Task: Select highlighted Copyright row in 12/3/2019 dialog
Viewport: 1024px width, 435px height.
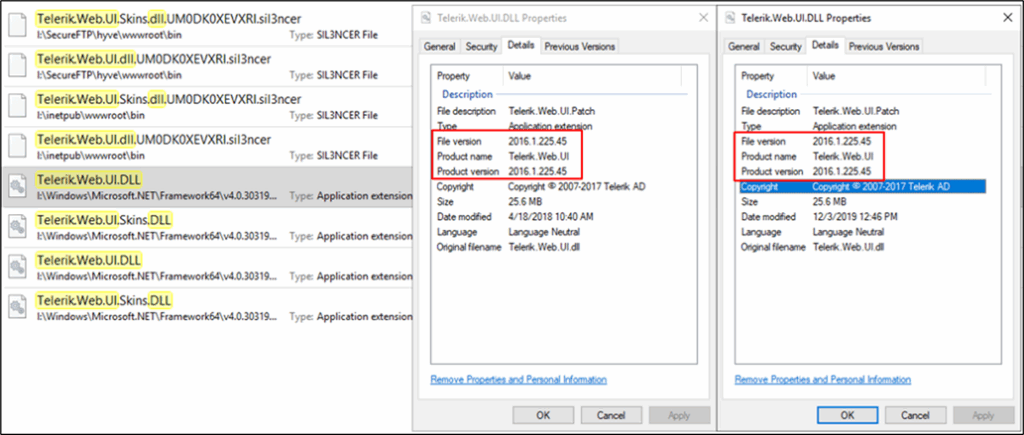Action: click(x=862, y=187)
